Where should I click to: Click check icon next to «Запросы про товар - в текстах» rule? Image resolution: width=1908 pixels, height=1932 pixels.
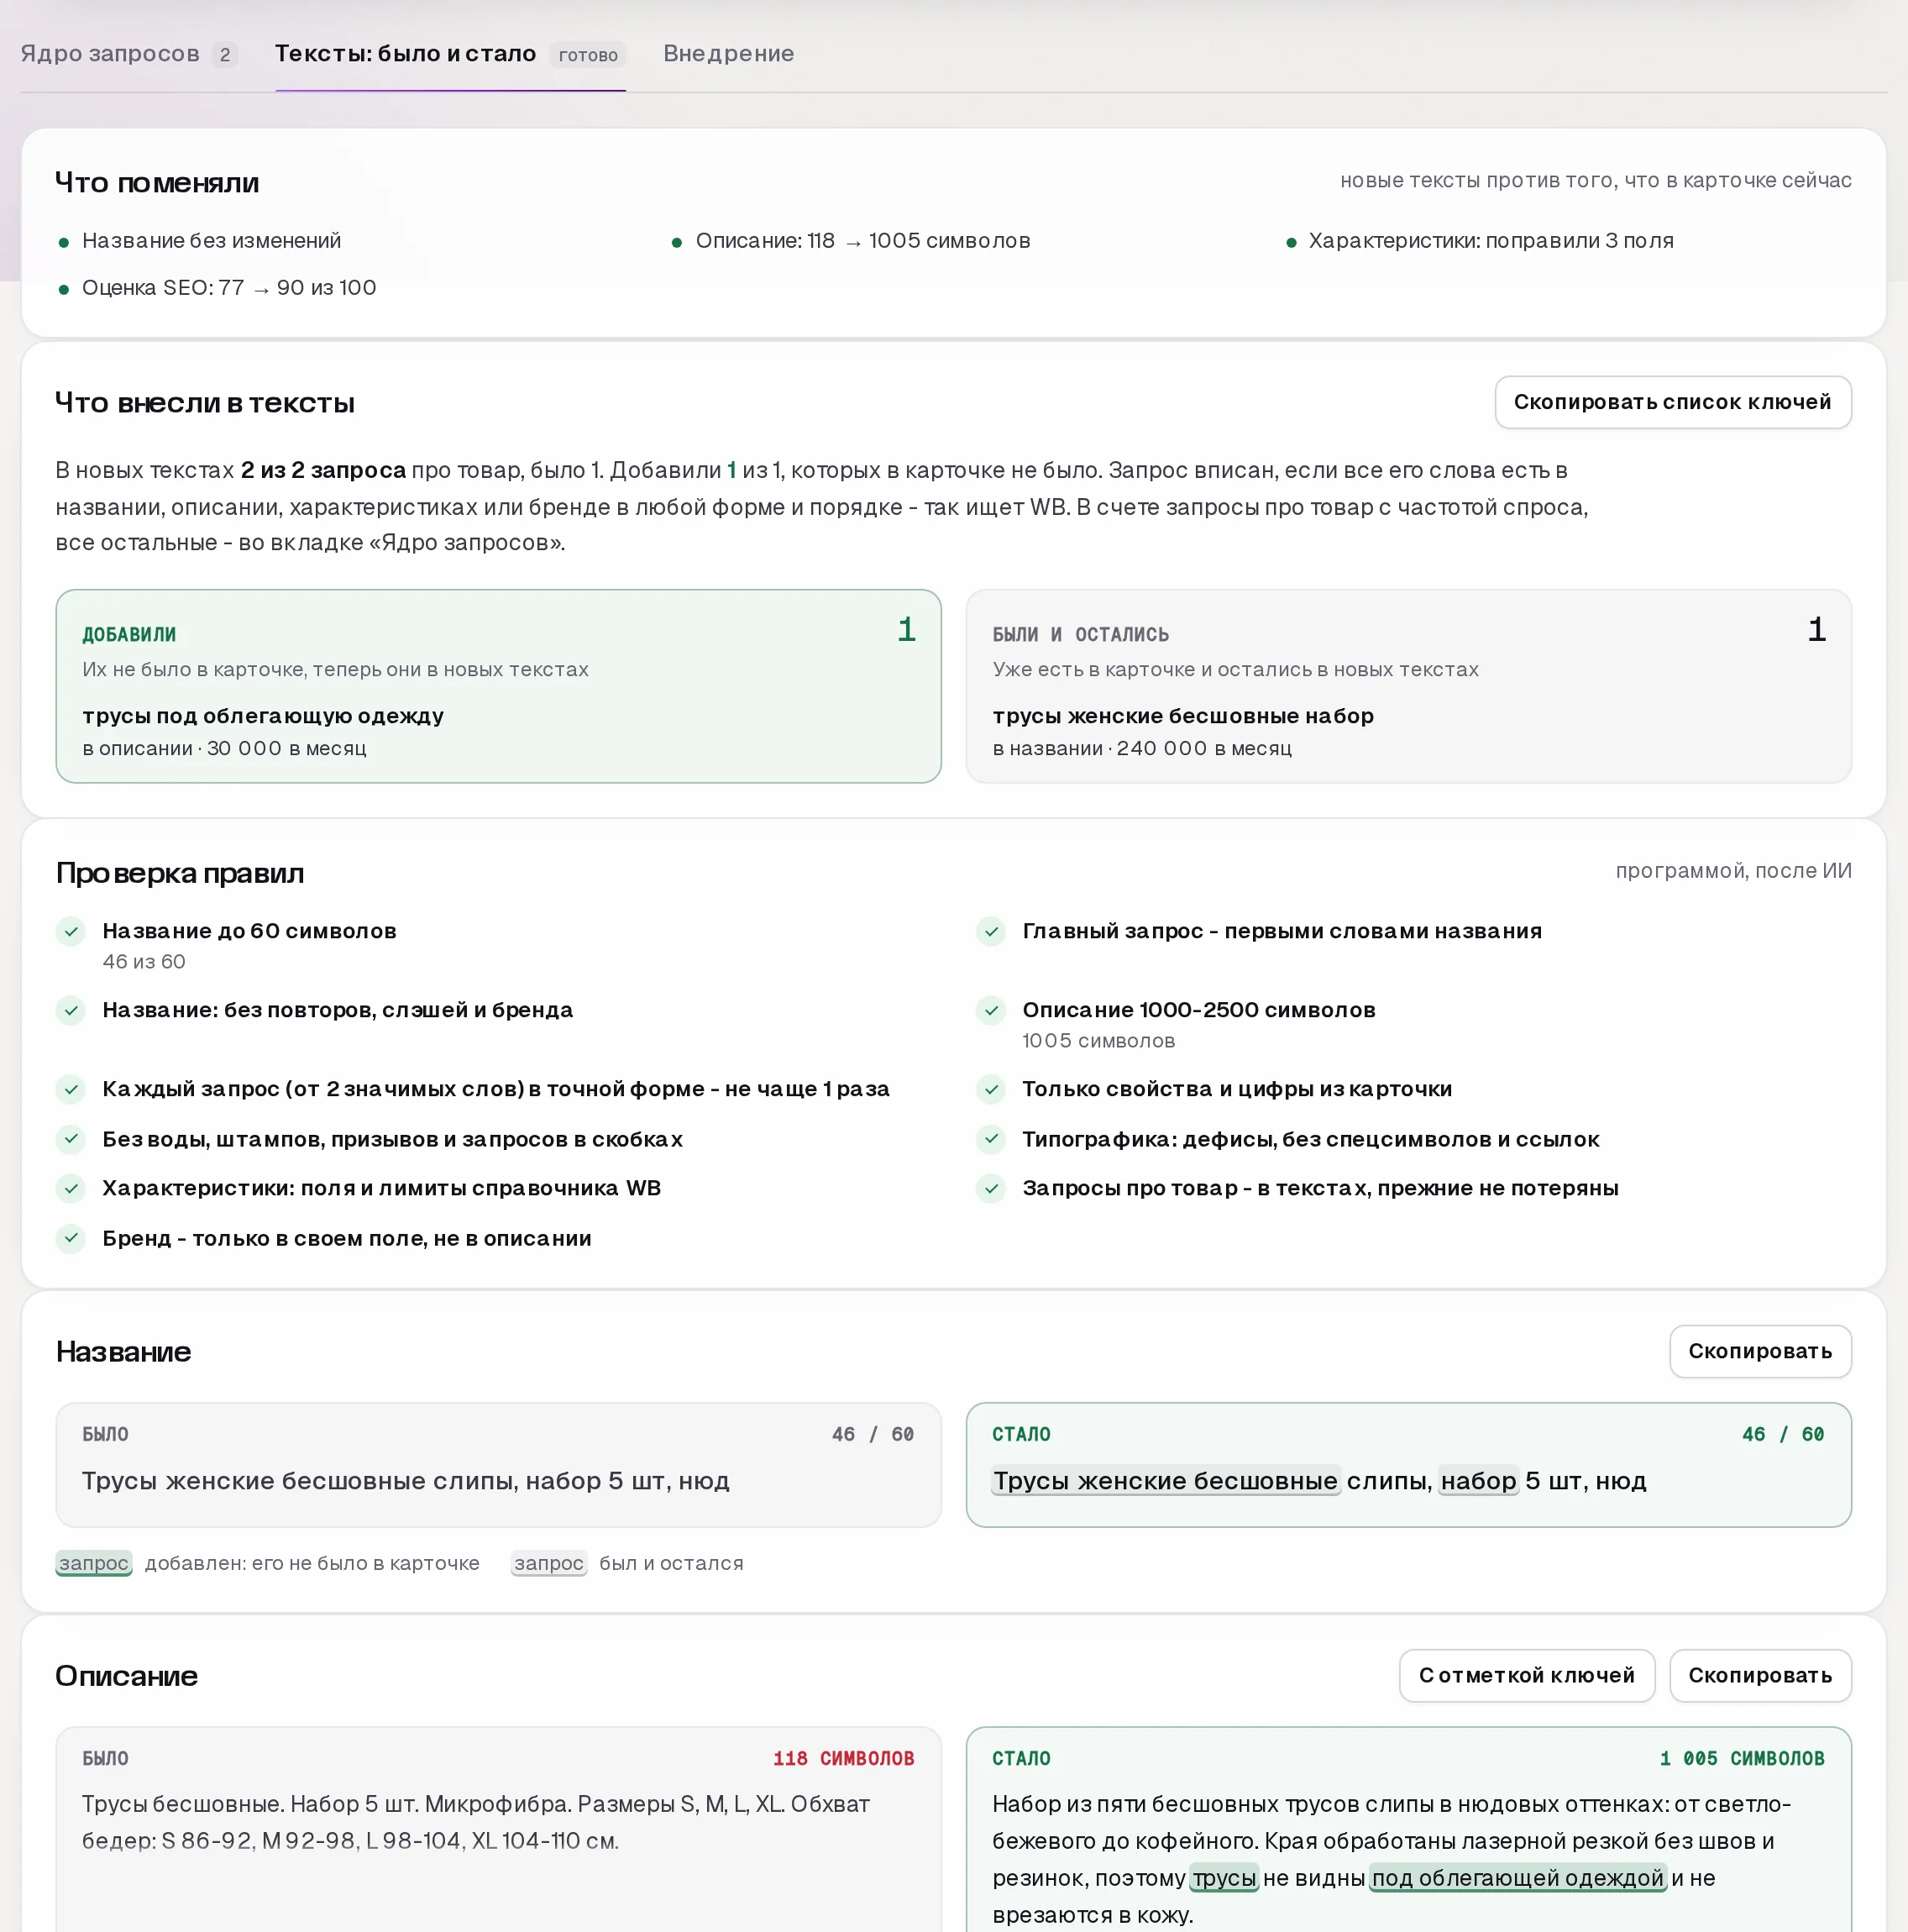tap(991, 1188)
